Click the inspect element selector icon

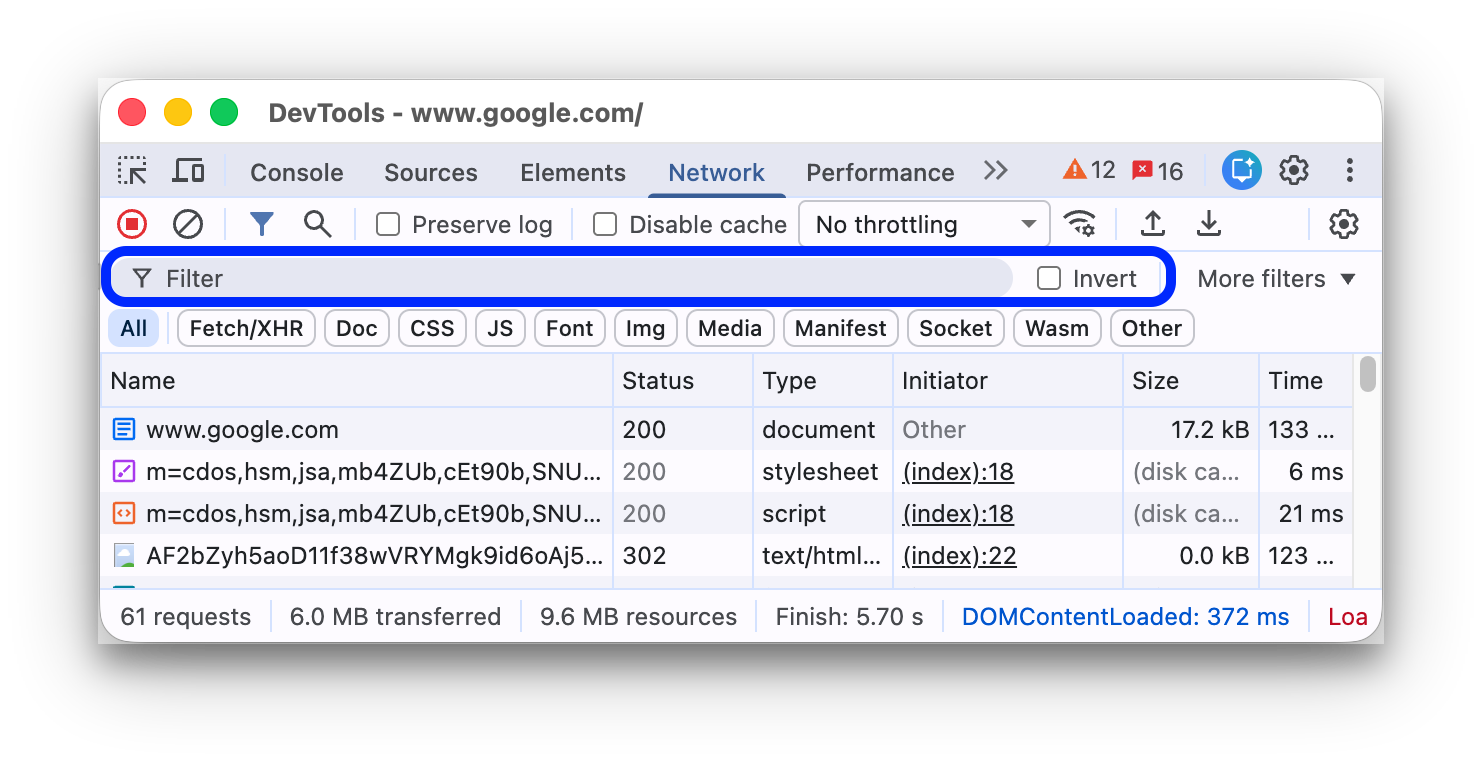[132, 171]
